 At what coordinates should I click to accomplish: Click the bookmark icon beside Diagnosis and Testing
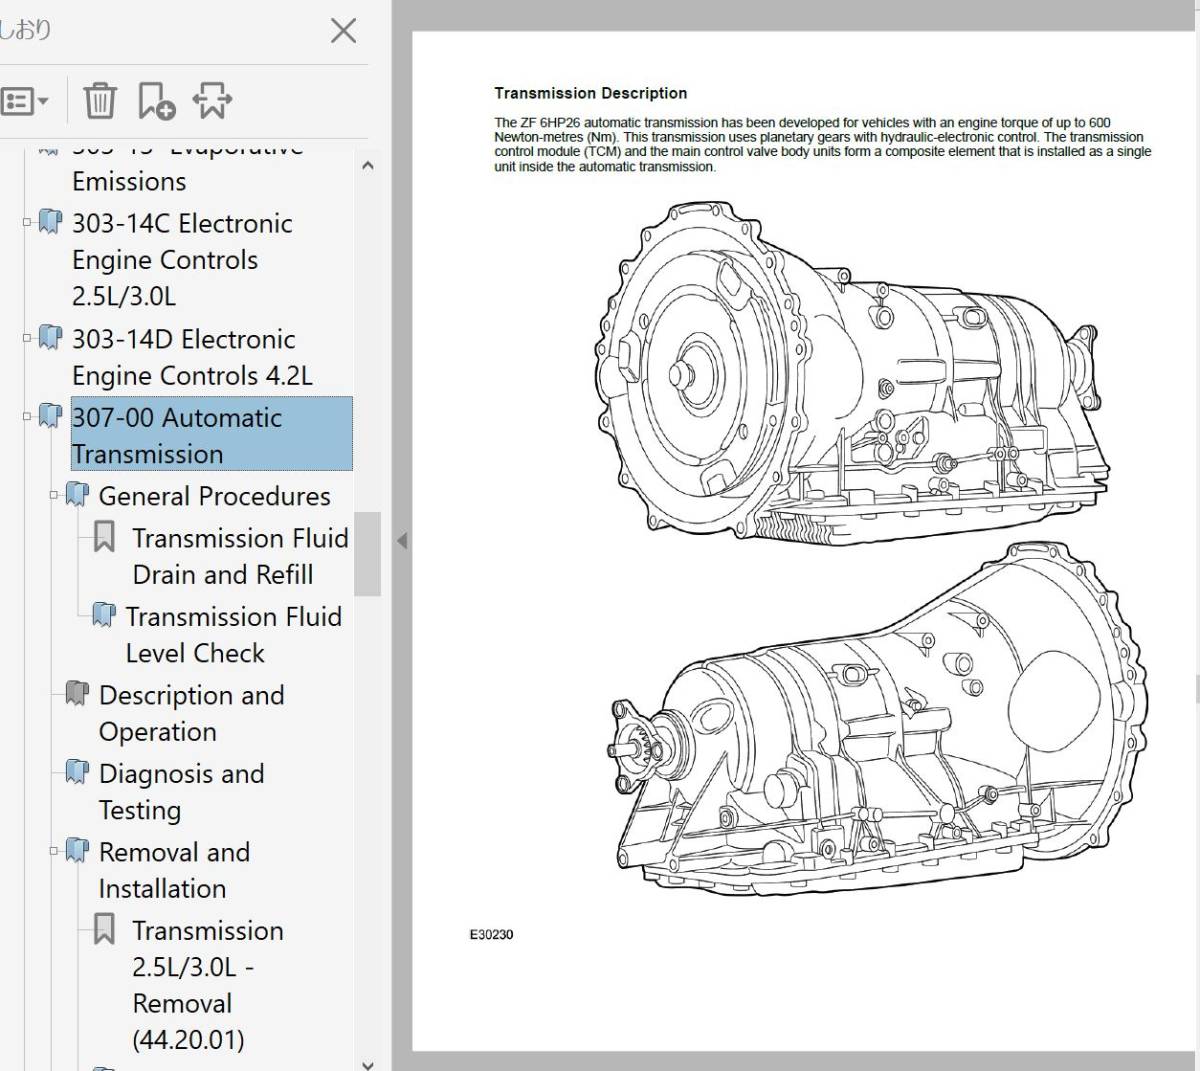pyautogui.click(x=77, y=772)
